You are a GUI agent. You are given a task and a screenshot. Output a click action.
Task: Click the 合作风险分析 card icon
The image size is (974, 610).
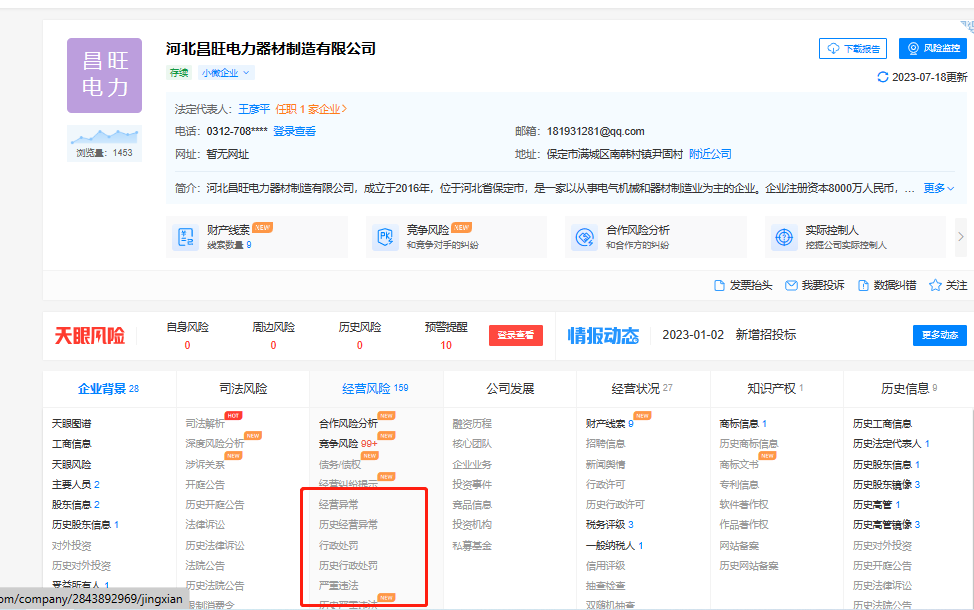(585, 237)
